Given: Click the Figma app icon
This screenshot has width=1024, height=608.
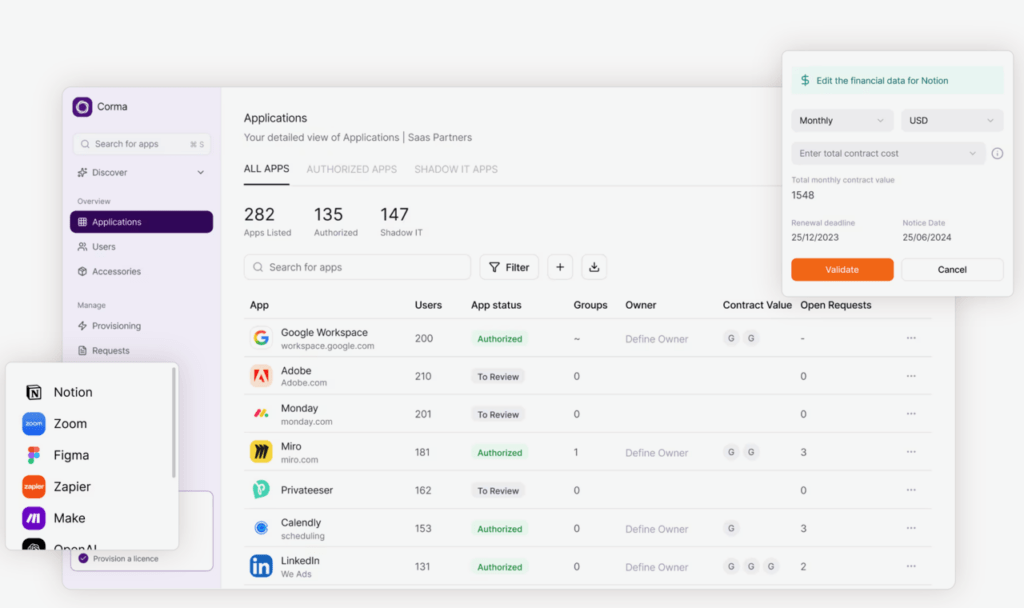Looking at the screenshot, I should click(x=33, y=455).
